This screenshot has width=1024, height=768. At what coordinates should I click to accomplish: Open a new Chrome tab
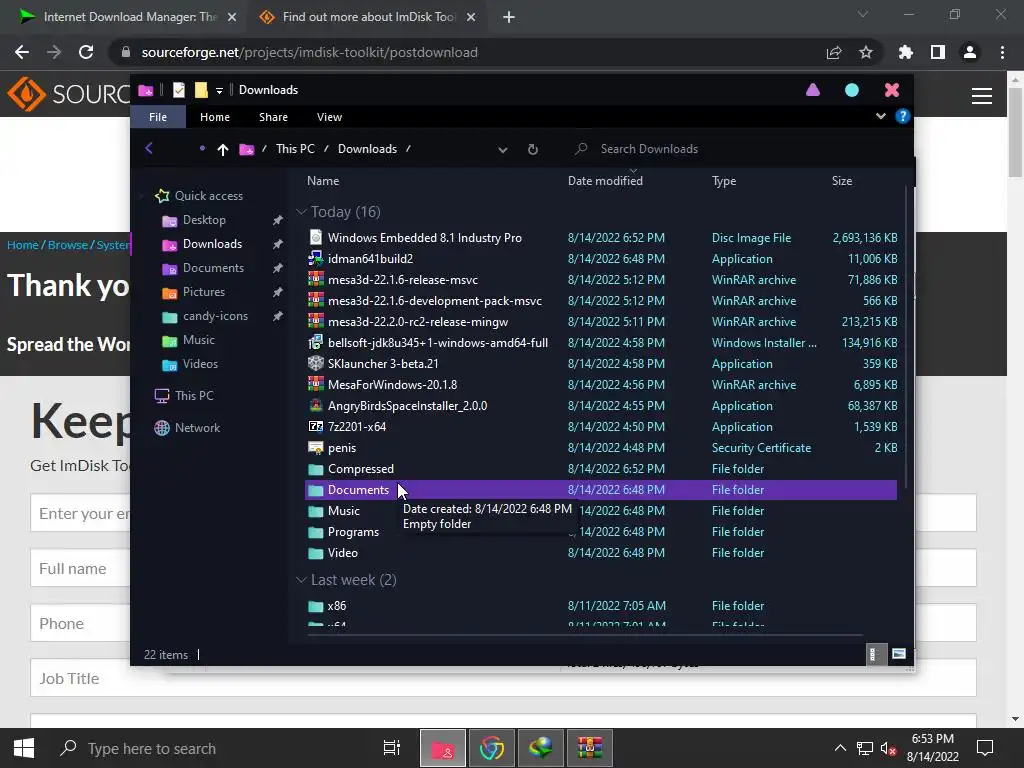pyautogui.click(x=509, y=17)
